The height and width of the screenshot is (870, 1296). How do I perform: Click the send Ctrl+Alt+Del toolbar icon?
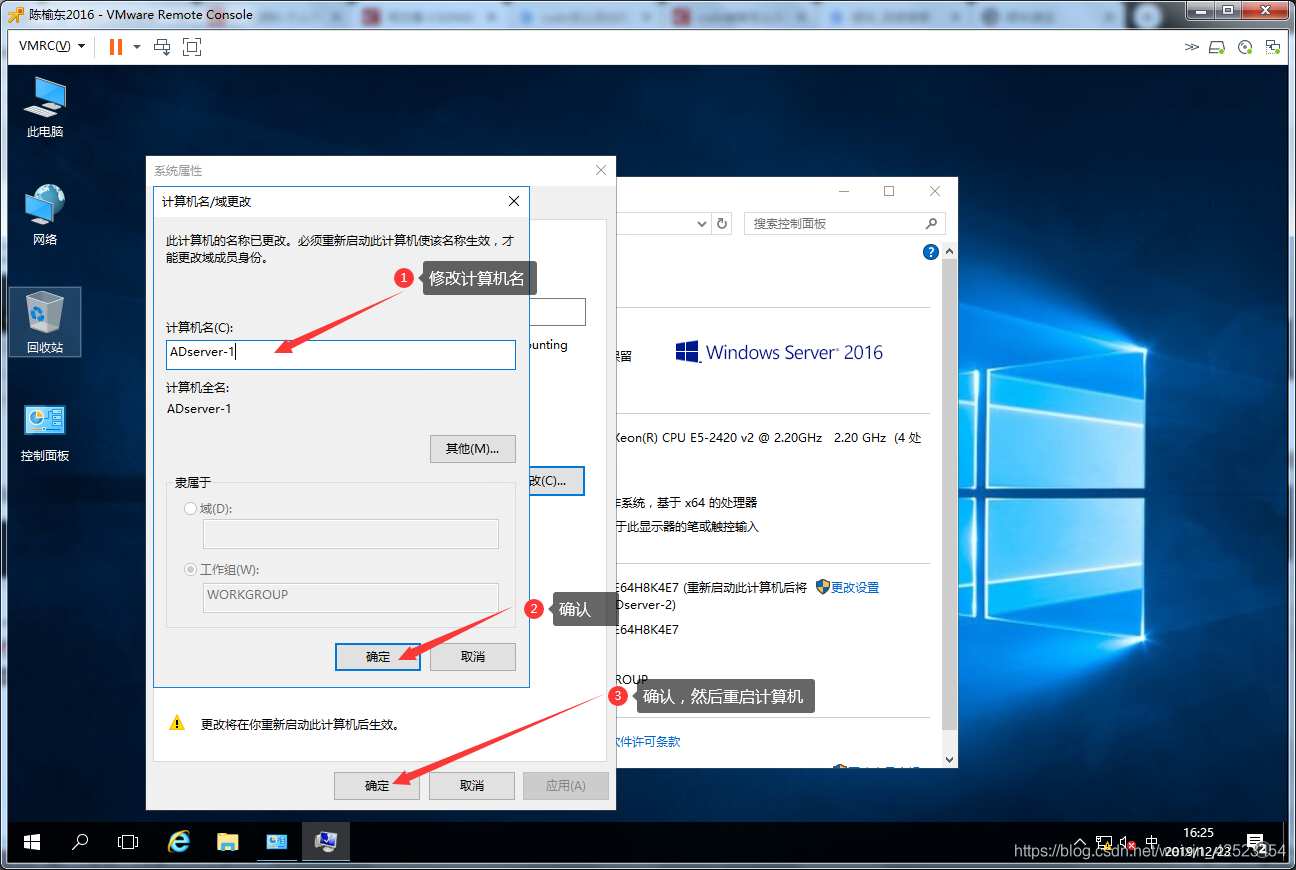point(162,47)
